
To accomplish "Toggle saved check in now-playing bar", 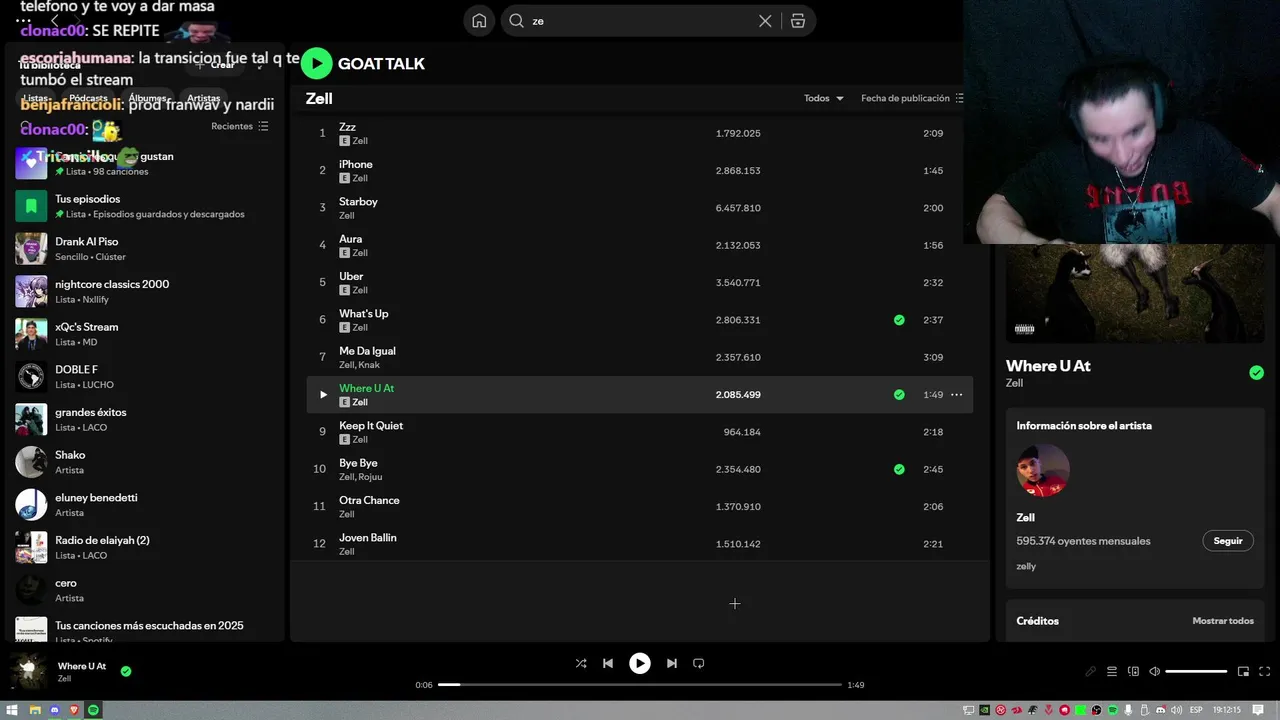I will pos(126,671).
